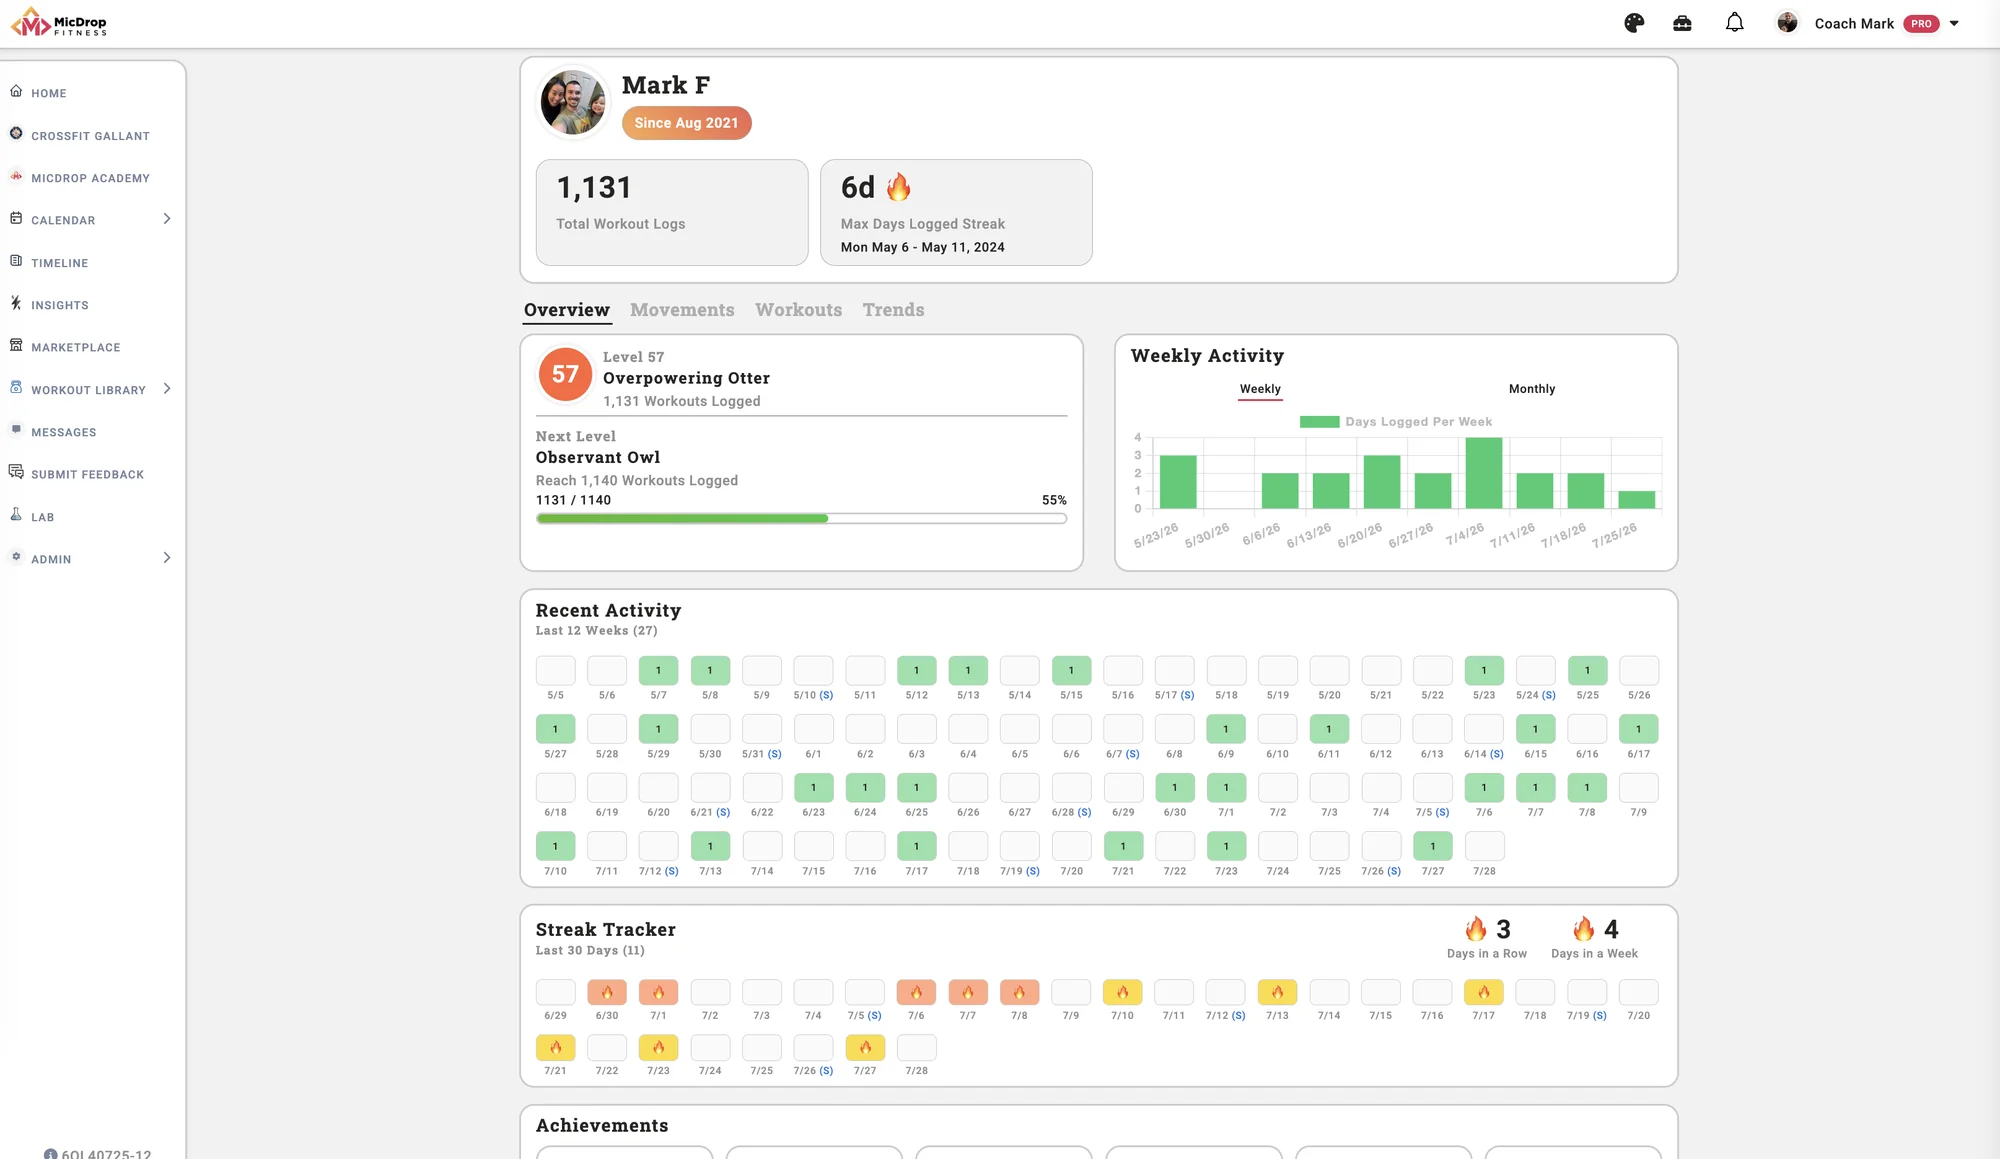The width and height of the screenshot is (2000, 1159).
Task: Click the Timeline sidebar icon
Action: 16,261
